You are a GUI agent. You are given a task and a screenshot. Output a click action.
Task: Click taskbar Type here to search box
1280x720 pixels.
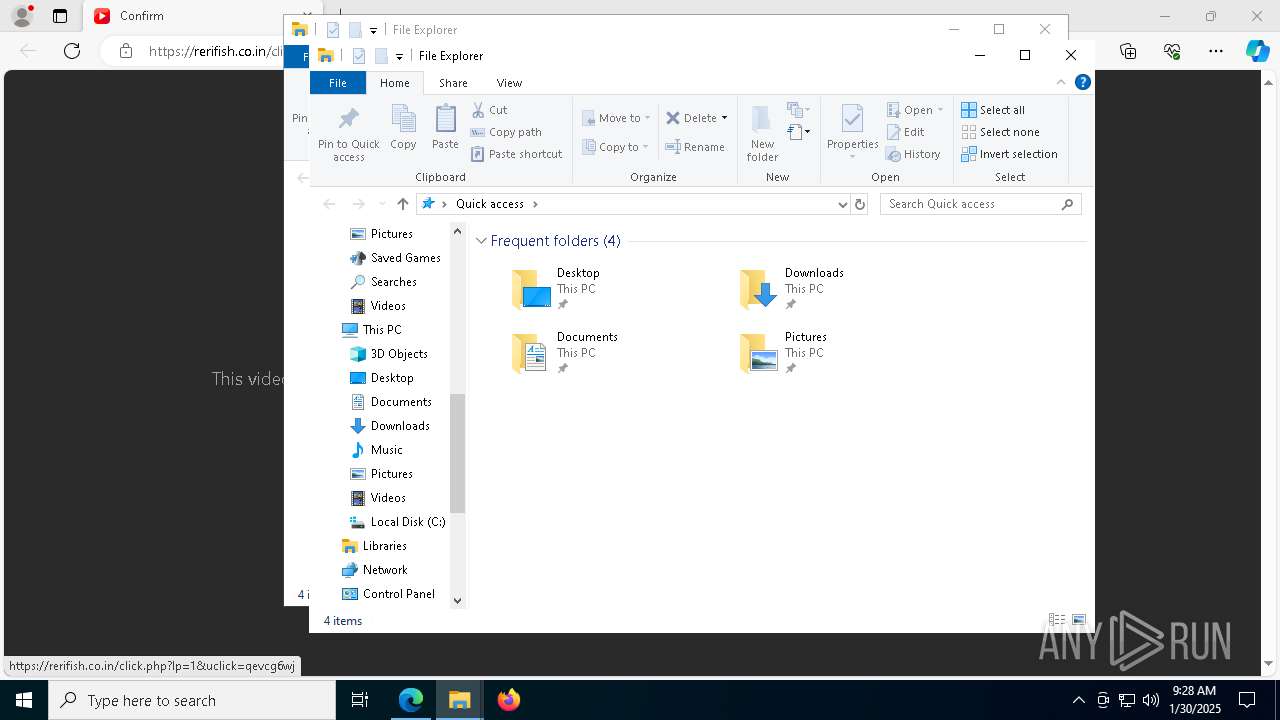click(x=192, y=700)
